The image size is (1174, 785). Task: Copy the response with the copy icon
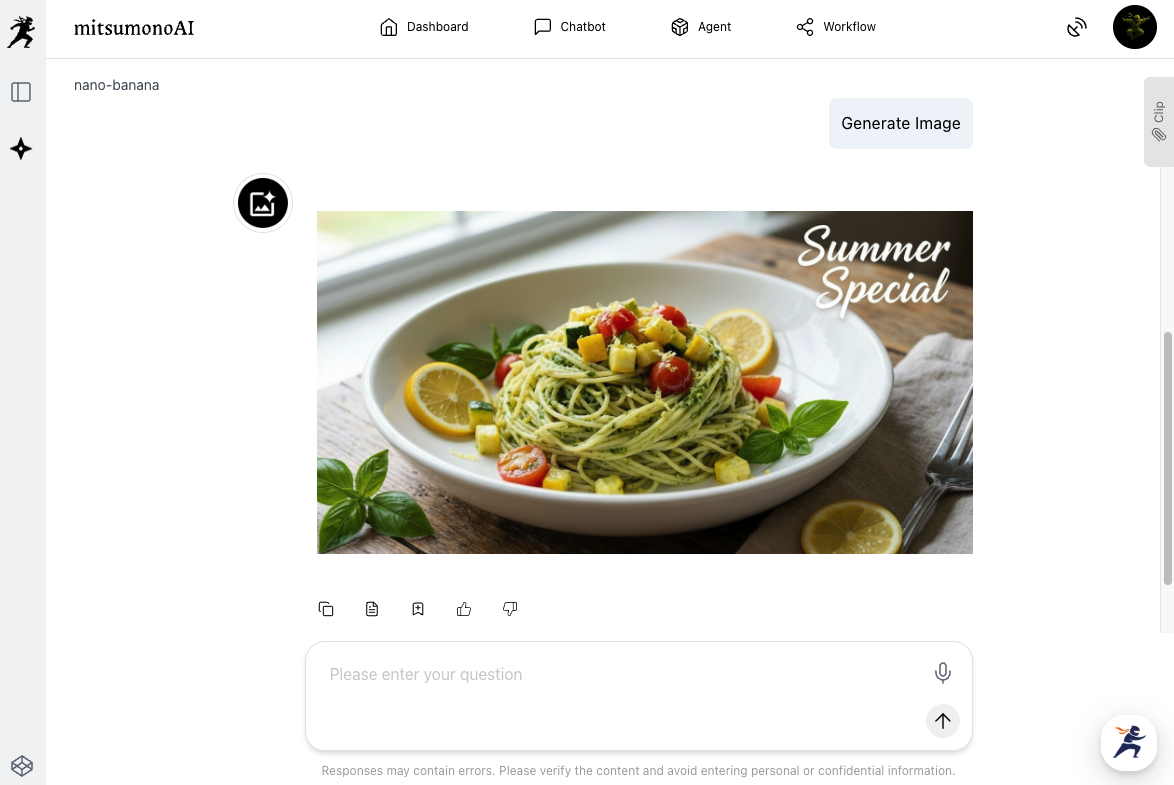click(x=326, y=609)
